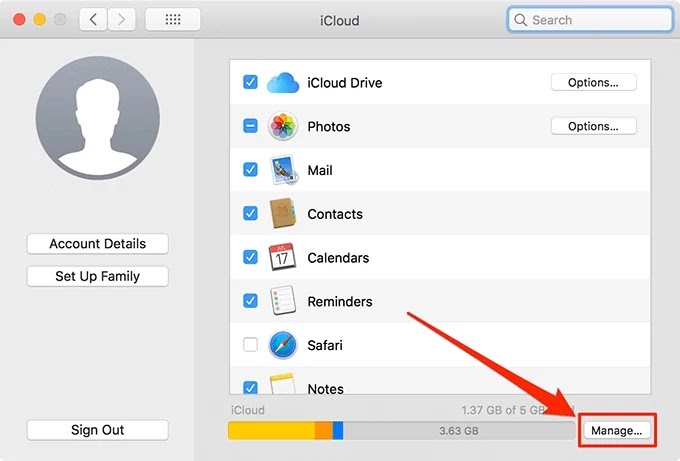Focus the Search input field
680x461 pixels.
click(590, 20)
